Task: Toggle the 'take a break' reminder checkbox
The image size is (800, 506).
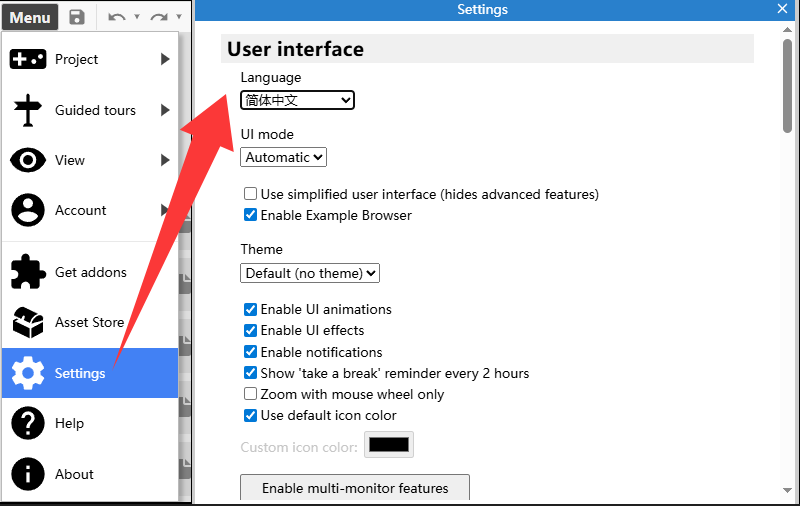Action: [x=250, y=372]
